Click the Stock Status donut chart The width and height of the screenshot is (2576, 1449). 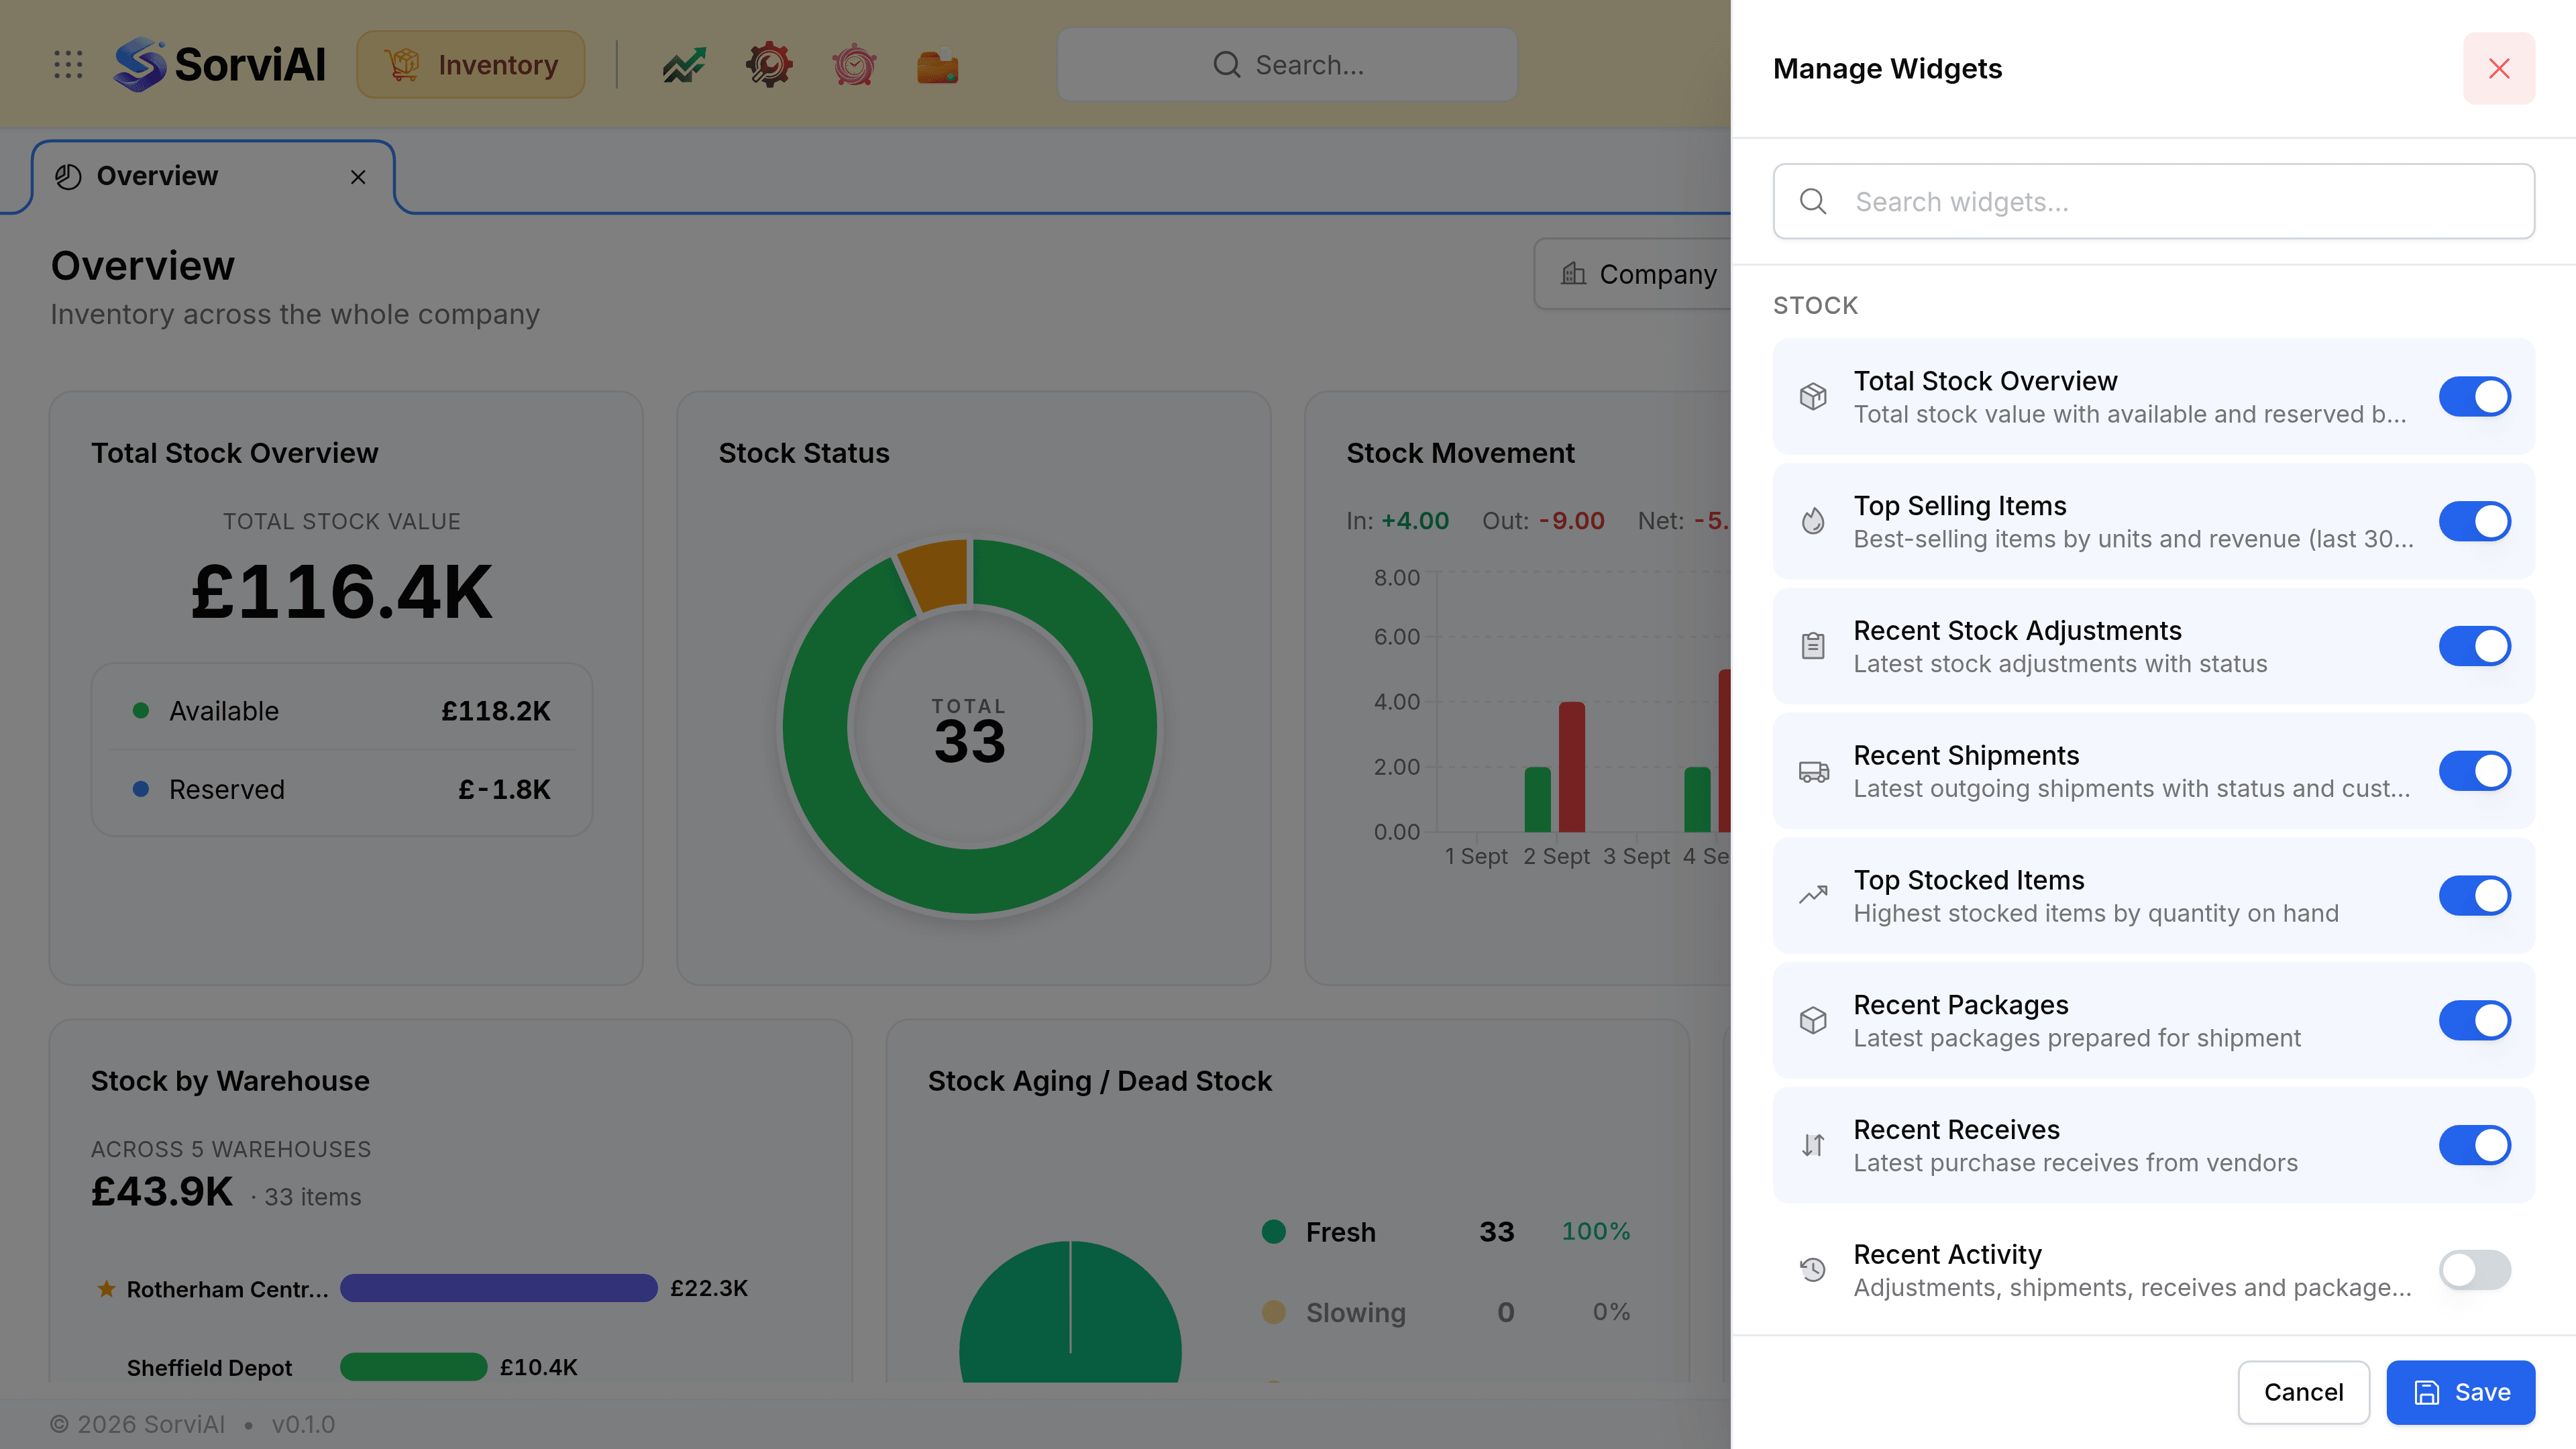(x=969, y=727)
